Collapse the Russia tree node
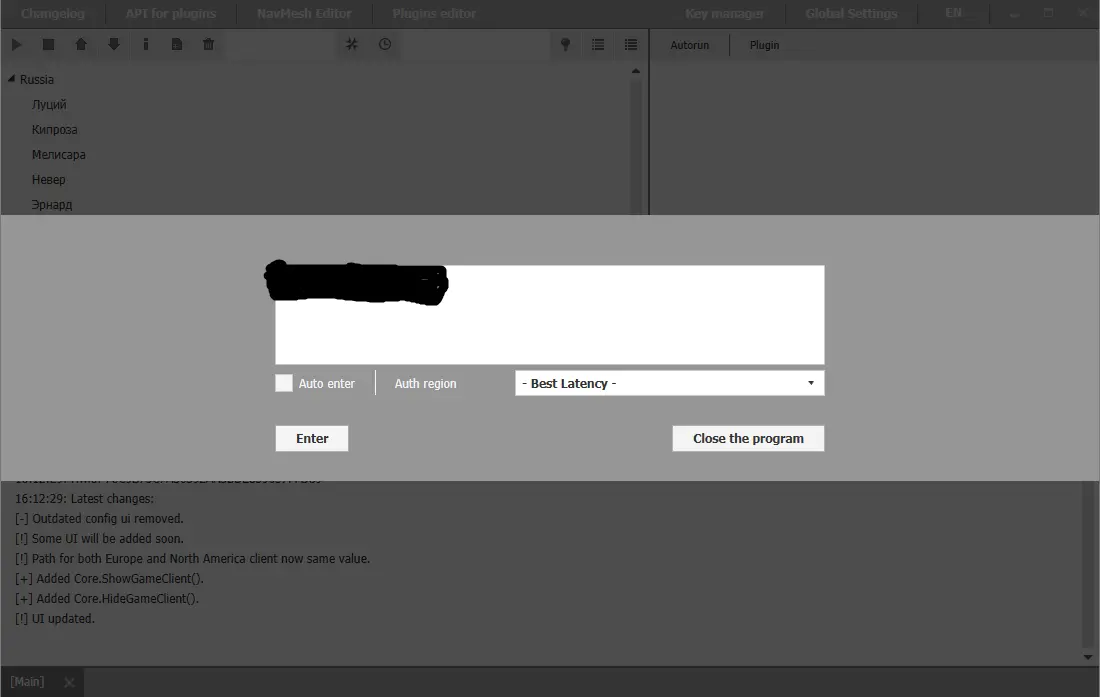The image size is (1100, 697). (11, 79)
